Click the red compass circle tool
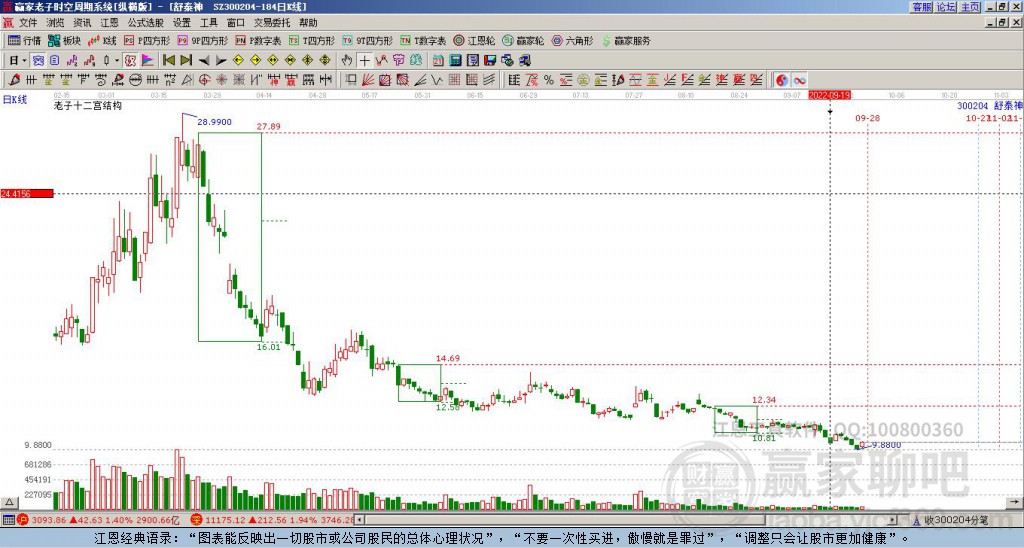Screen dimensions: 1024x548 (204, 80)
